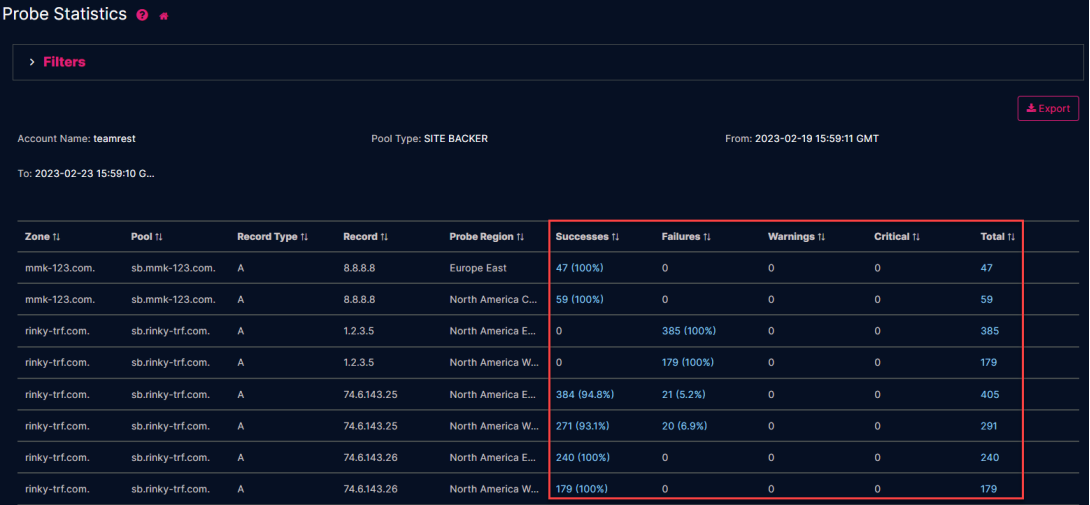Sort table by Successes column

click(x=587, y=237)
